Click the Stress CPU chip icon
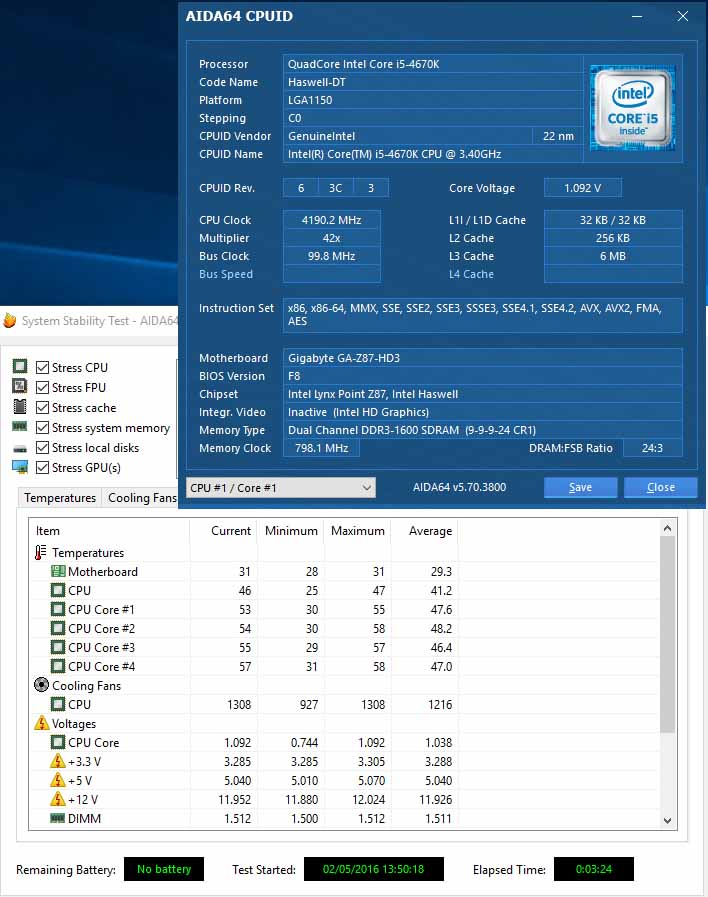This screenshot has height=897, width=708. click(20, 366)
